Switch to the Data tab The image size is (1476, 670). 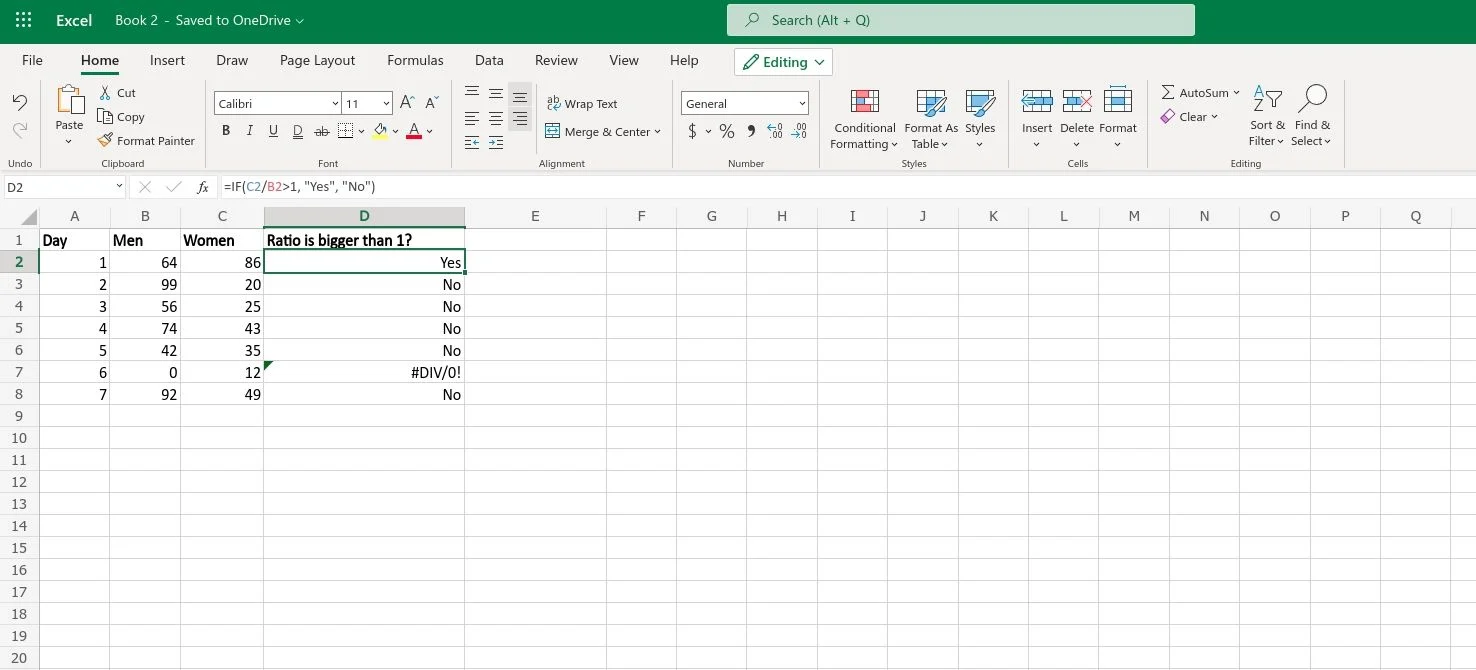point(489,60)
